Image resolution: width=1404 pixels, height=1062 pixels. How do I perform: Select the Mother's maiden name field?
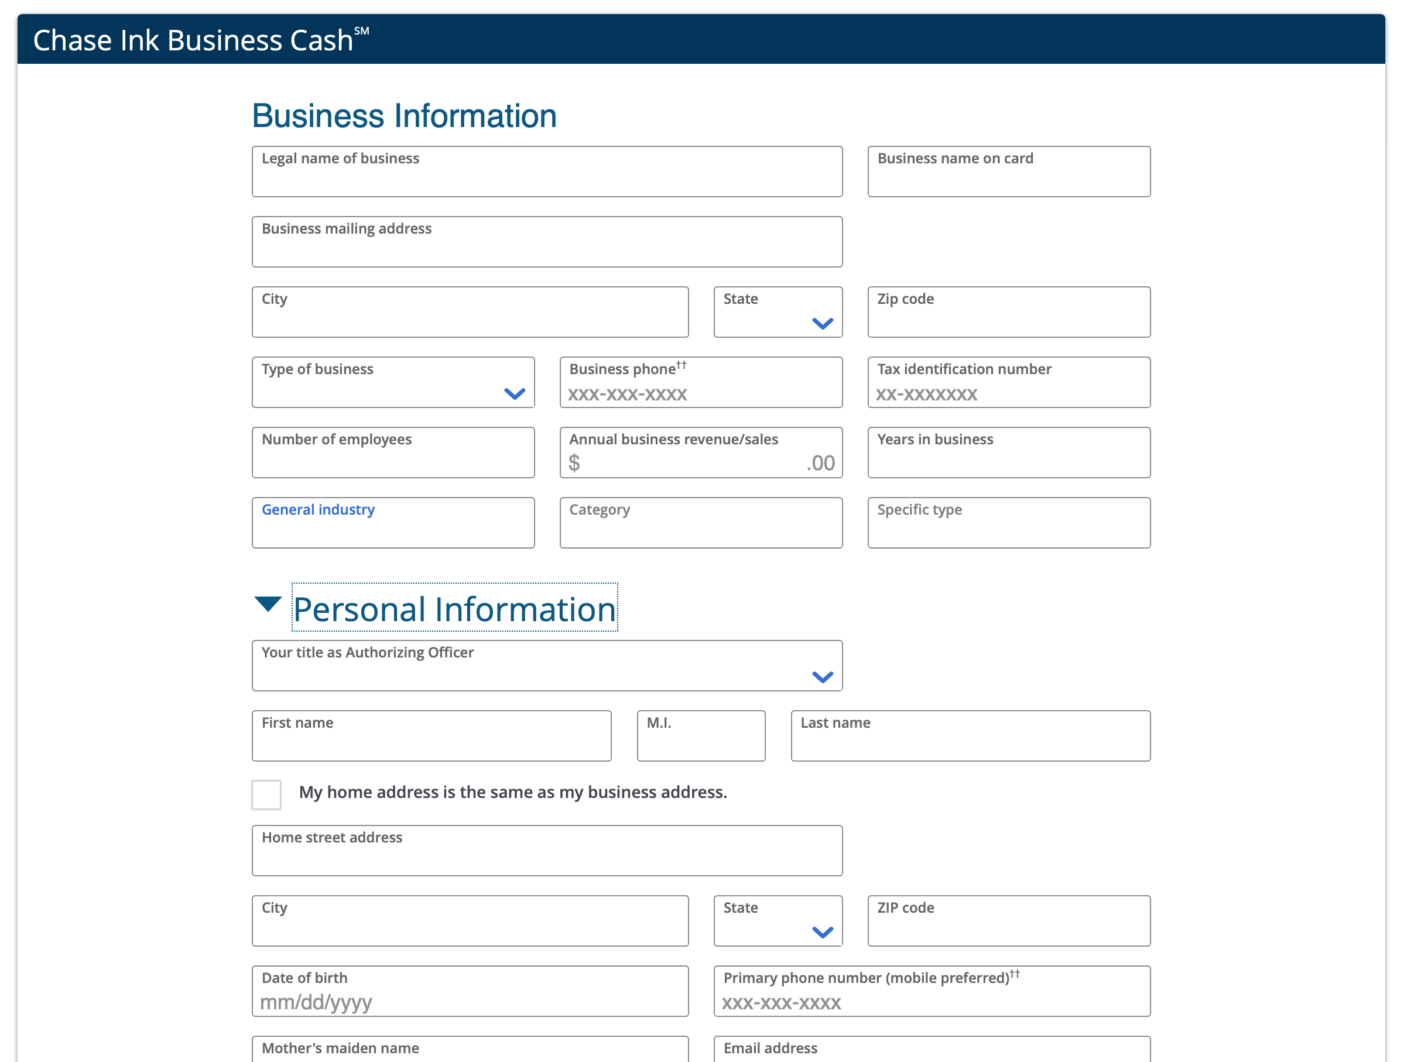(x=470, y=1053)
